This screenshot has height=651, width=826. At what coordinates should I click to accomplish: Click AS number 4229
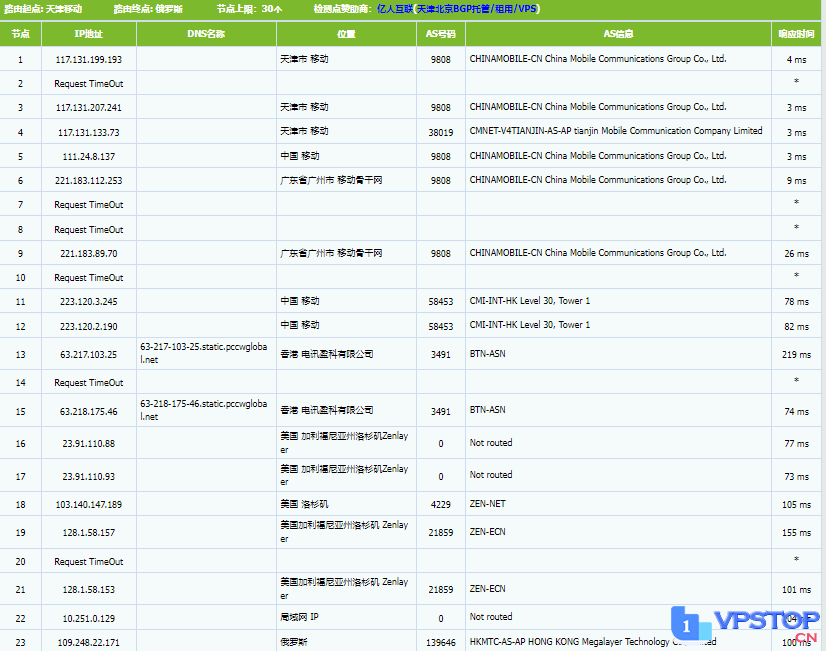[440, 505]
